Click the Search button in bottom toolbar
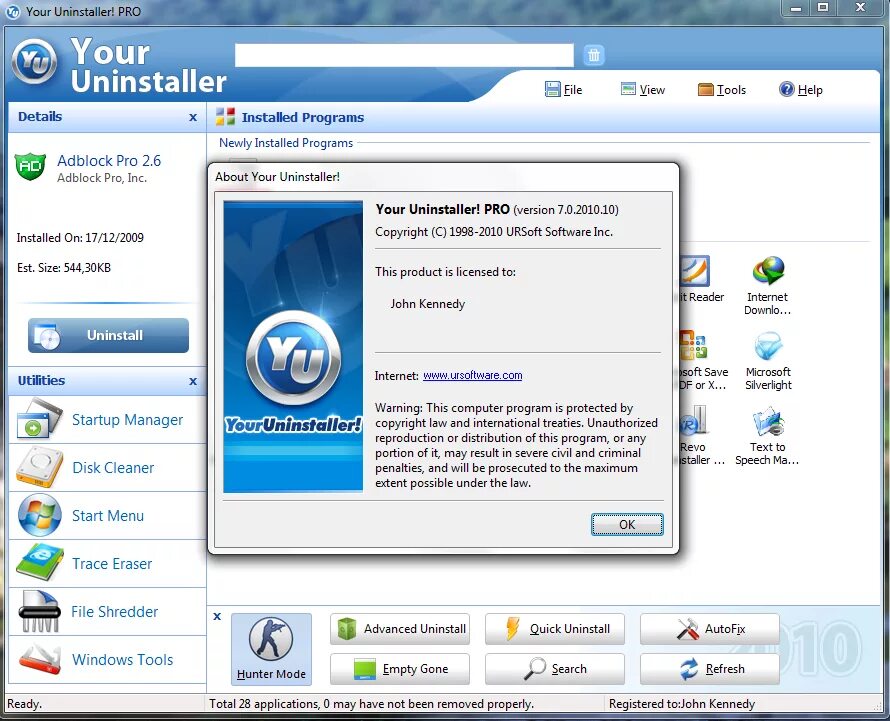The image size is (890, 721). pos(555,669)
